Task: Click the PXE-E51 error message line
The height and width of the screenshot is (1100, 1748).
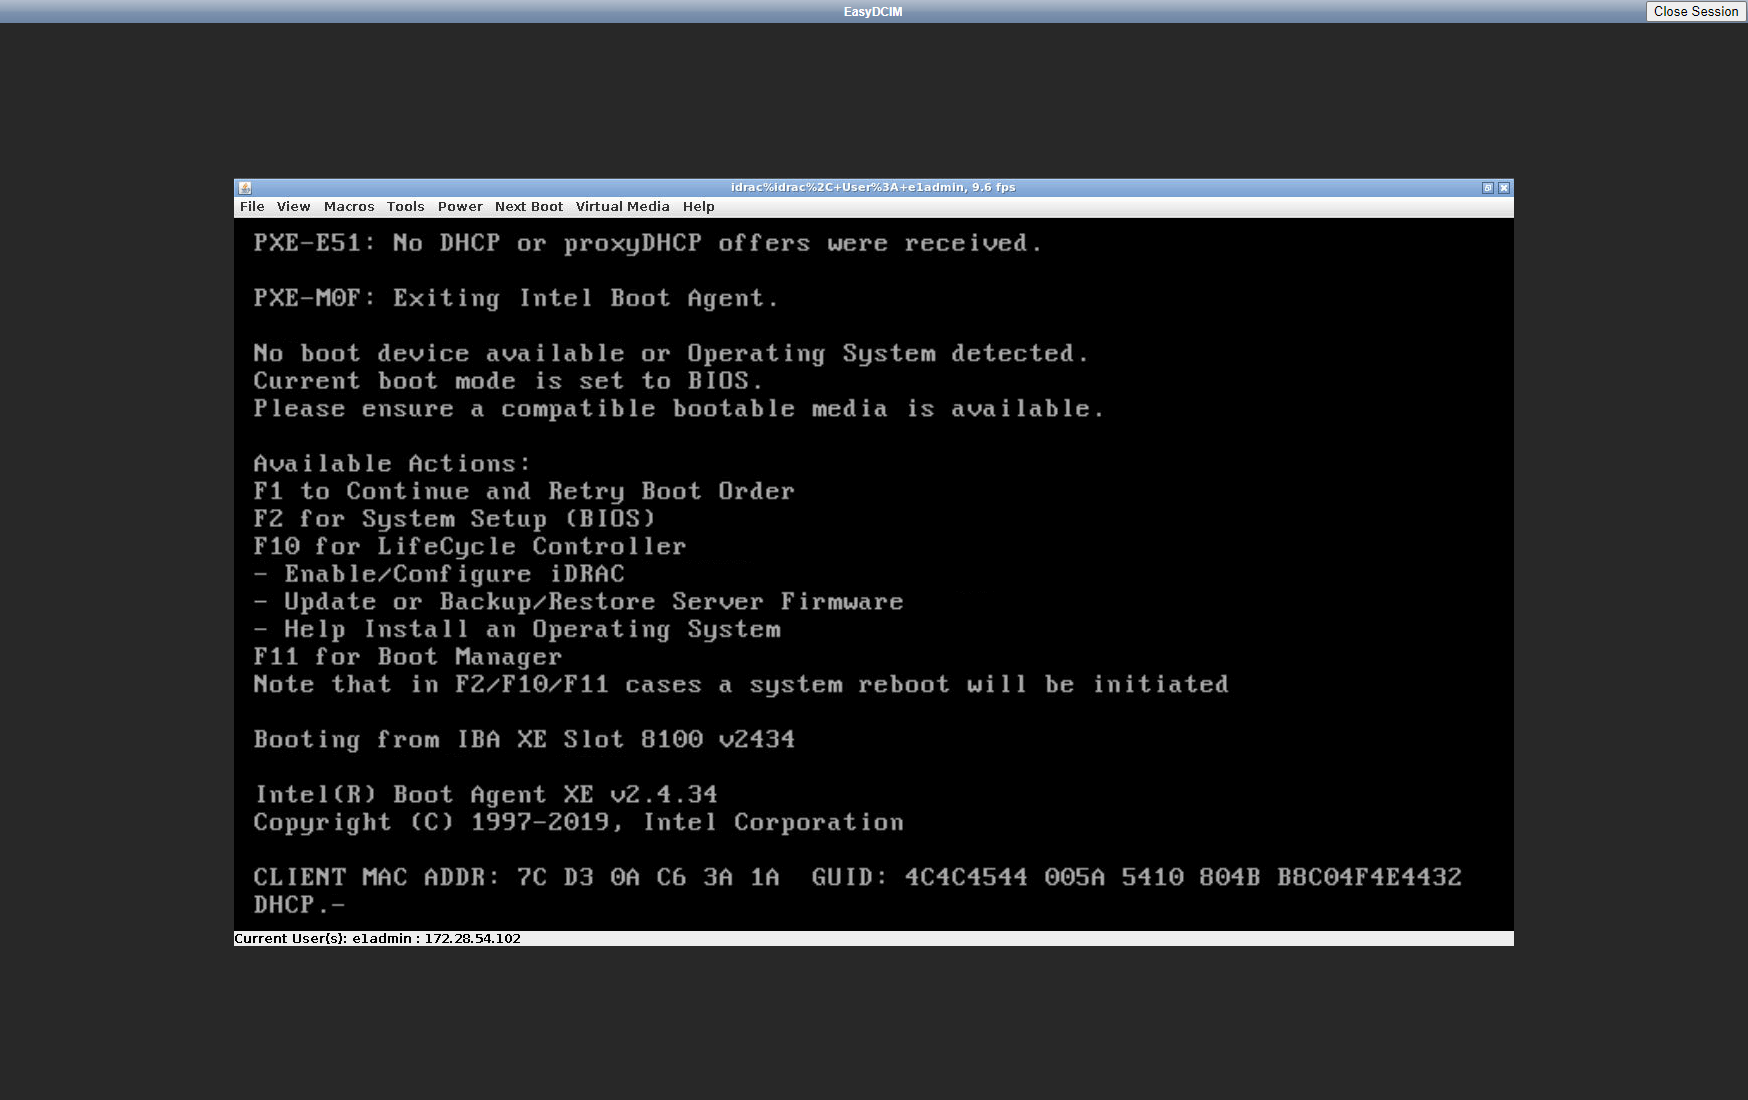Action: (x=647, y=243)
